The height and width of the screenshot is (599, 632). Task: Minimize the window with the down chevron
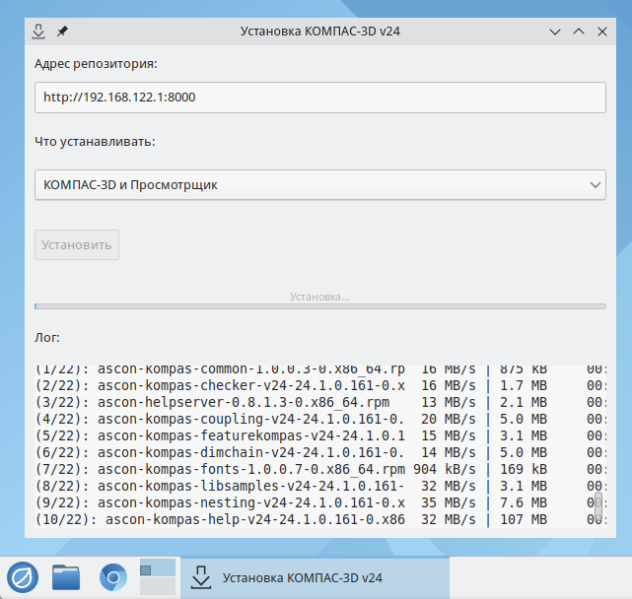[x=555, y=31]
